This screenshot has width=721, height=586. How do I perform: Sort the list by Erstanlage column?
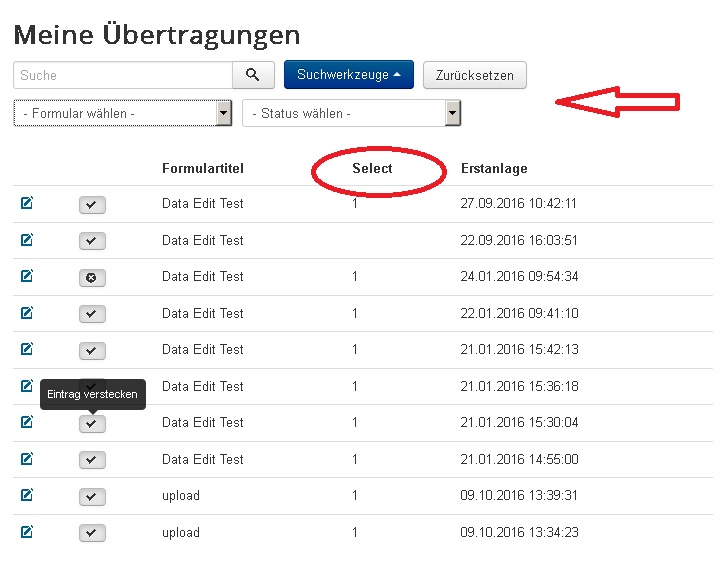point(493,168)
